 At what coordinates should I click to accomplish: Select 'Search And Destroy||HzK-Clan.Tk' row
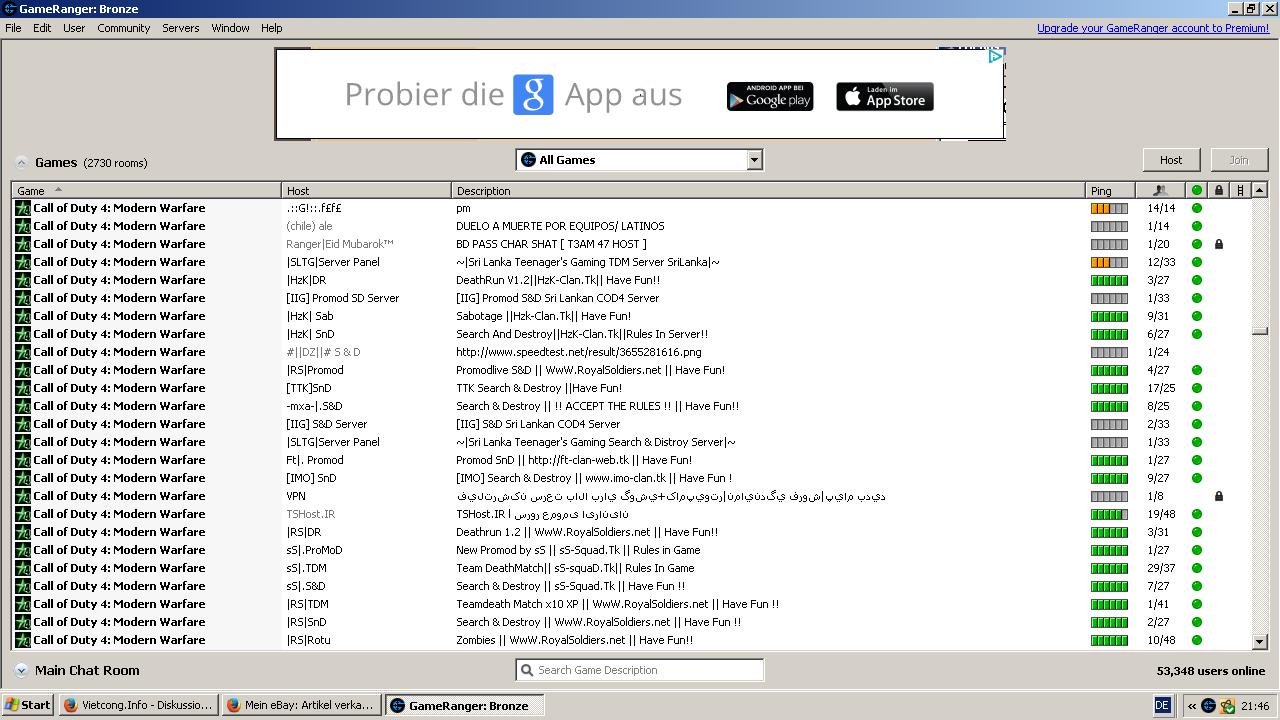631,334
